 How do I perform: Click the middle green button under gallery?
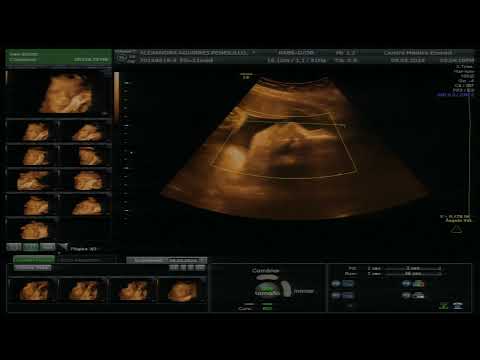(x=30, y=247)
